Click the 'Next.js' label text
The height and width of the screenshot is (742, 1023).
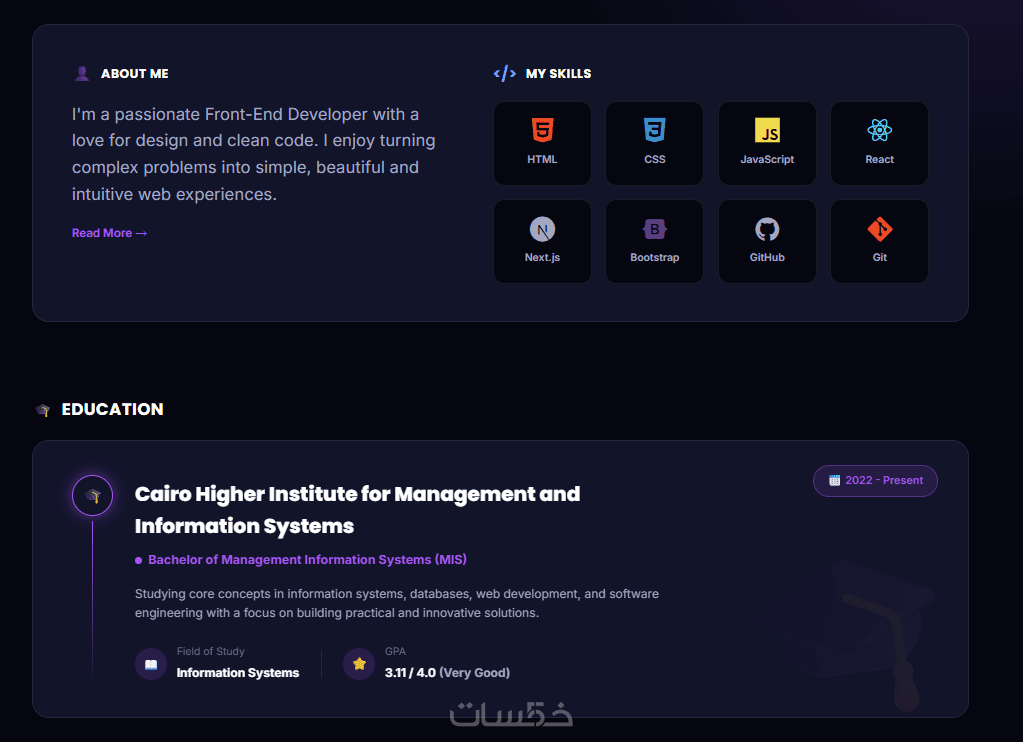tap(542, 257)
